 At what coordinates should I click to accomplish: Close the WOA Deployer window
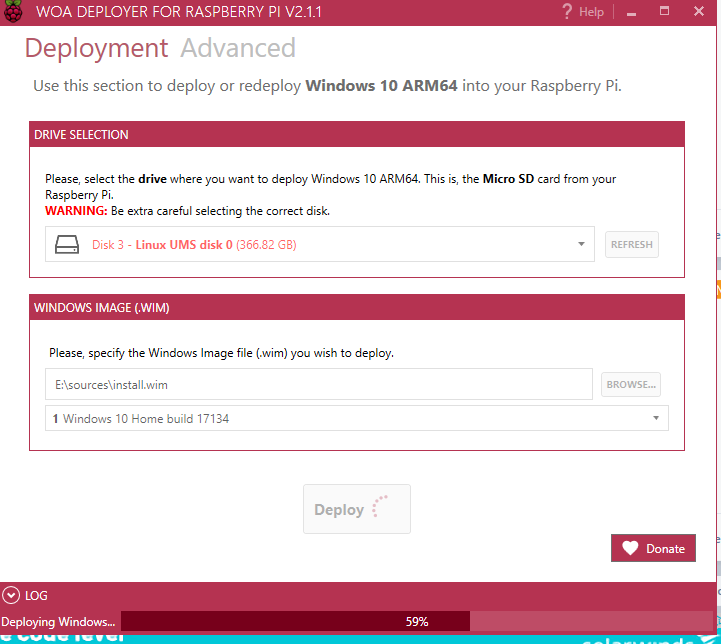pyautogui.click(x=699, y=11)
